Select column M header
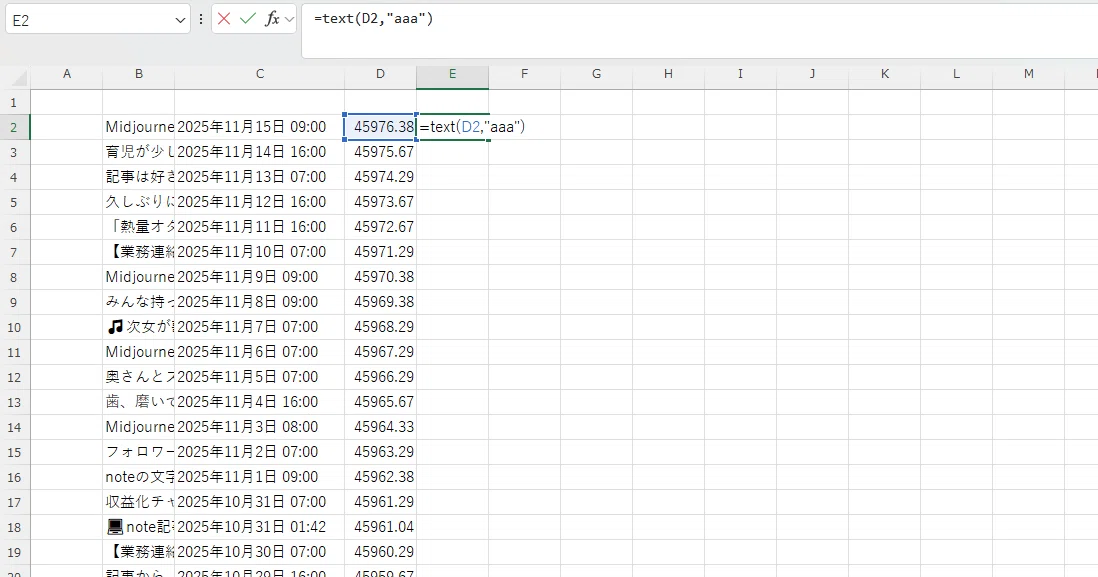Screen dimensions: 1098x577 pyautogui.click(x=1029, y=74)
